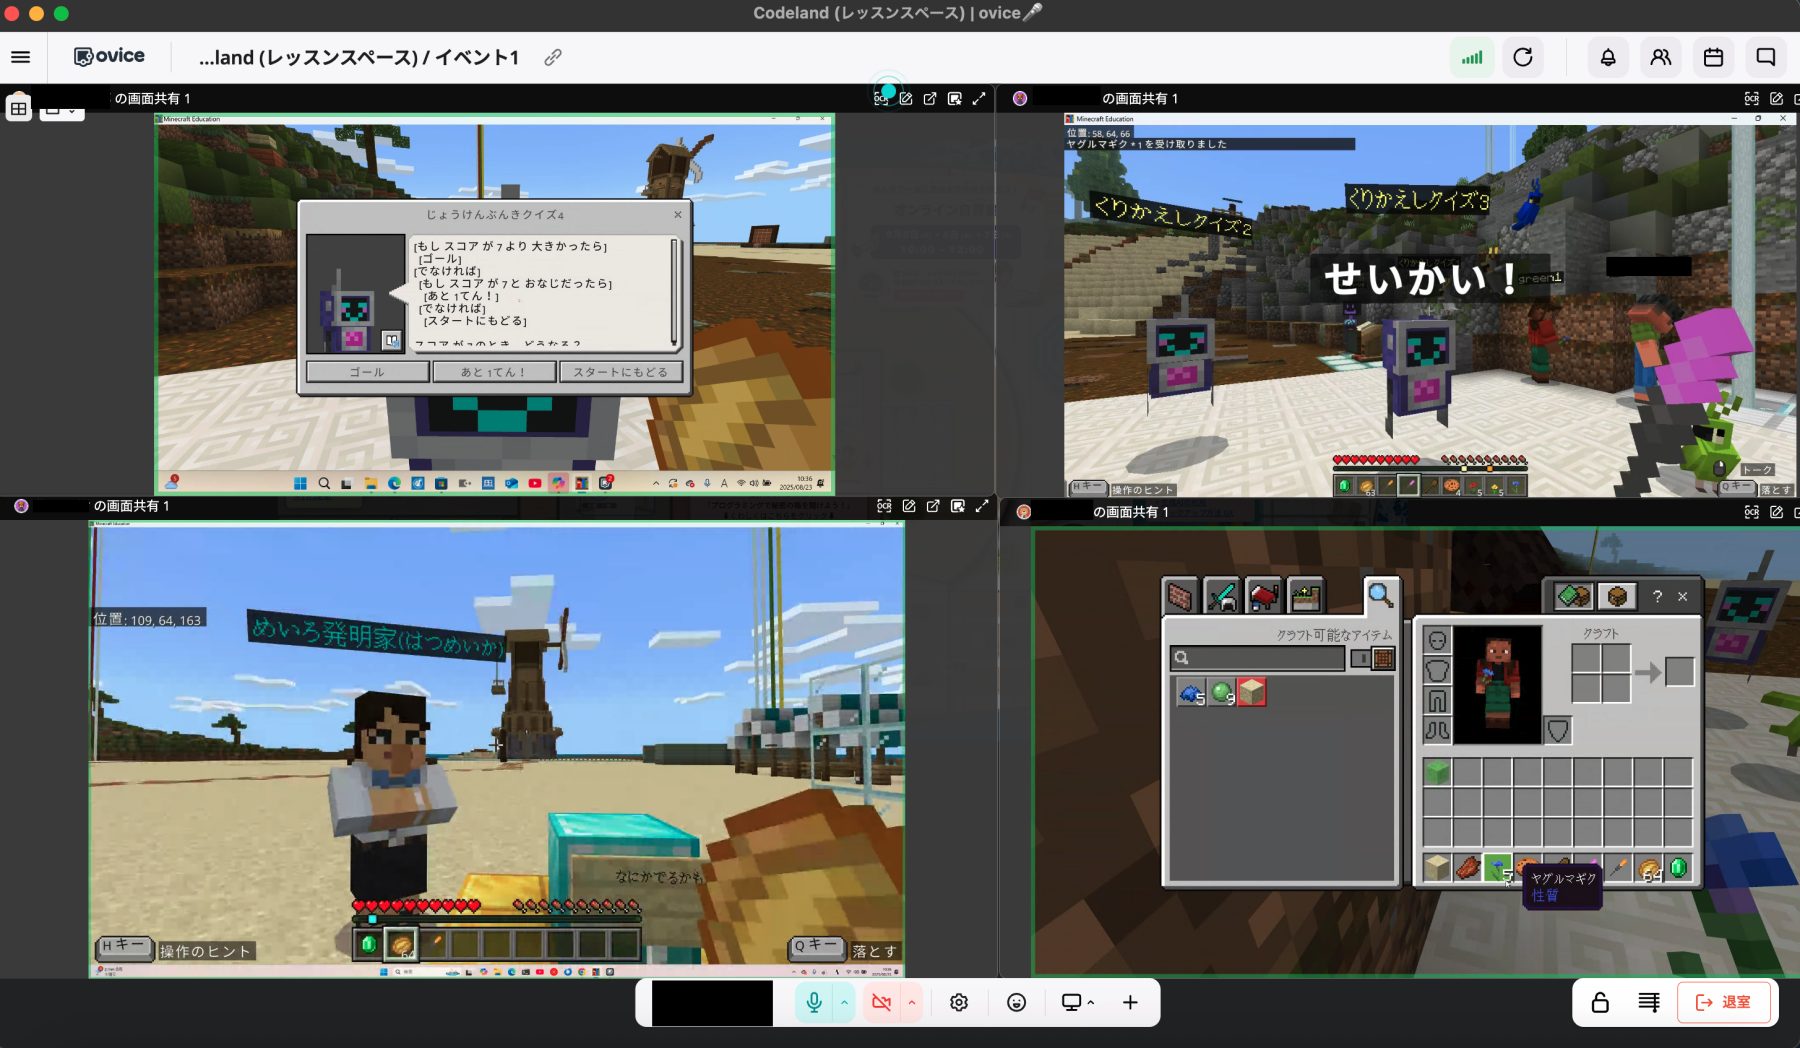Viewport: 1800px width, 1048px height.
Task: Expand microphone device options chevron
Action: [x=844, y=1002]
